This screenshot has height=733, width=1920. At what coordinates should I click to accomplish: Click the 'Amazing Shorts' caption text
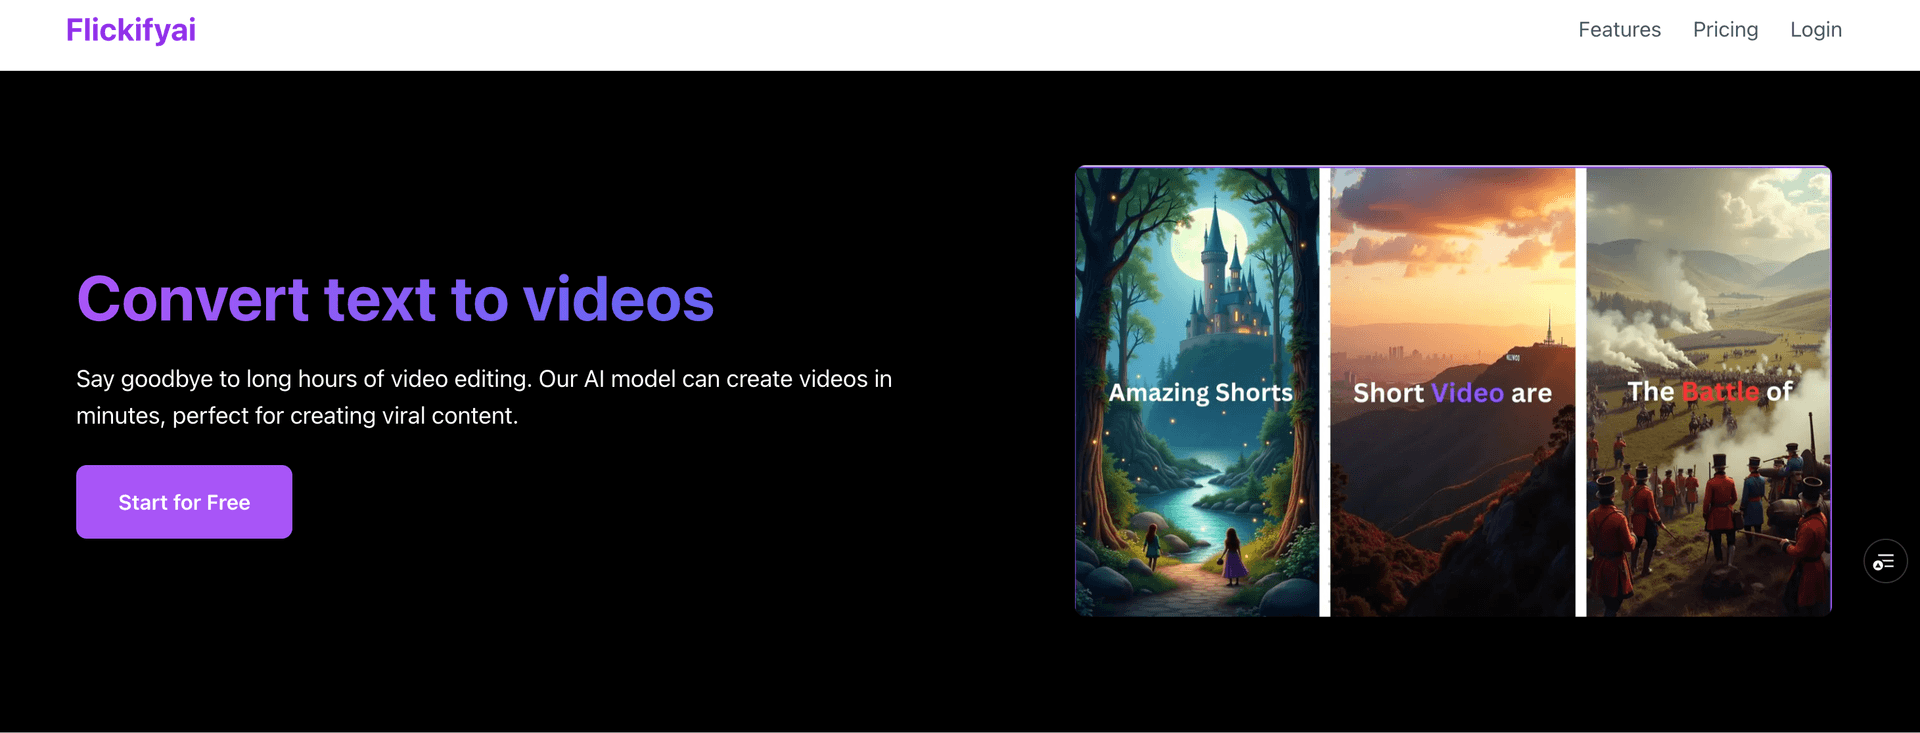pyautogui.click(x=1200, y=393)
